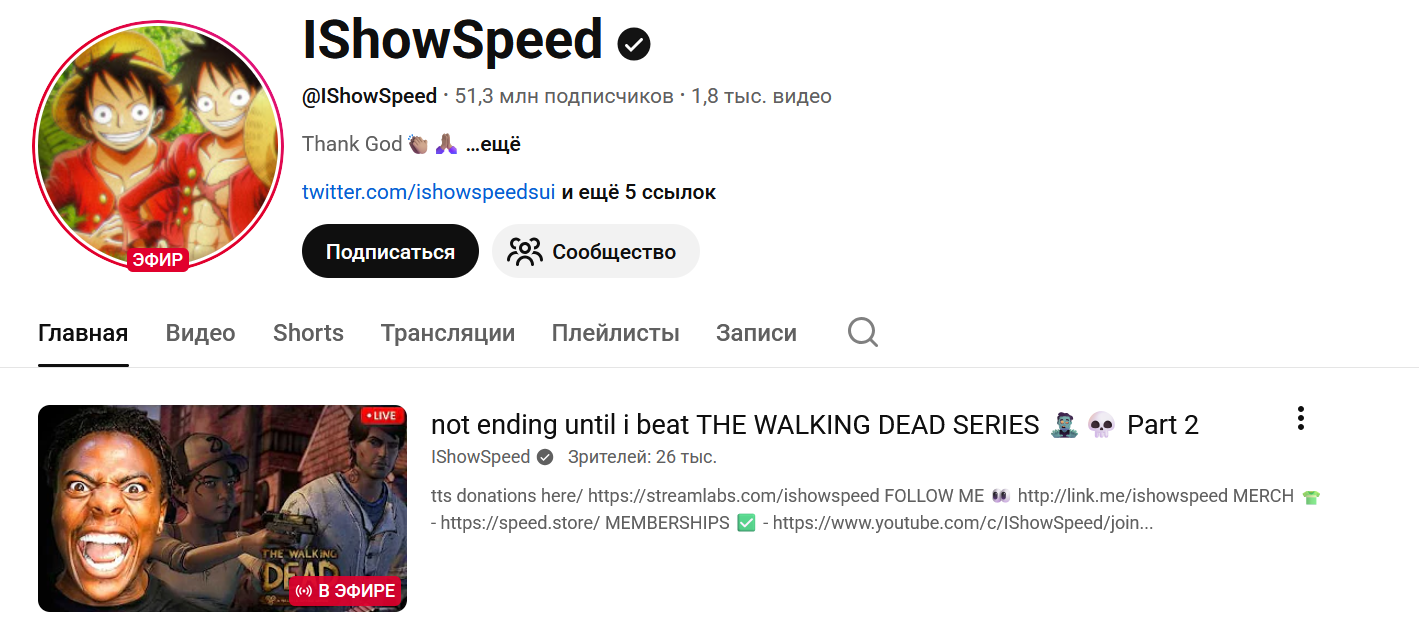Click the community people icon

tap(524, 252)
